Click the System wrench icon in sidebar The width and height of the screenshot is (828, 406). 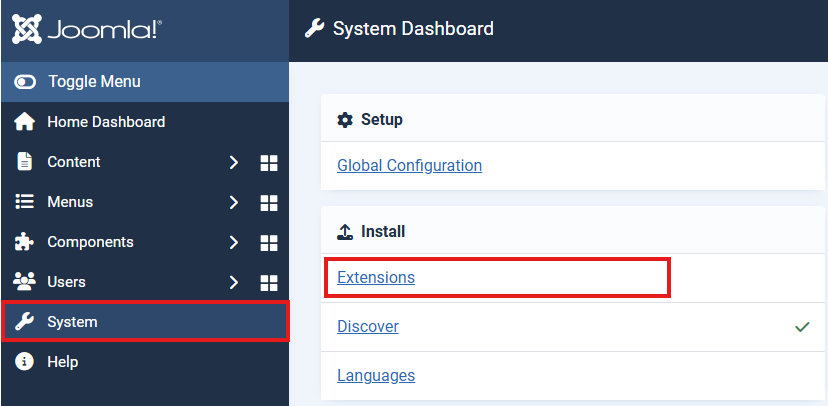click(25, 322)
